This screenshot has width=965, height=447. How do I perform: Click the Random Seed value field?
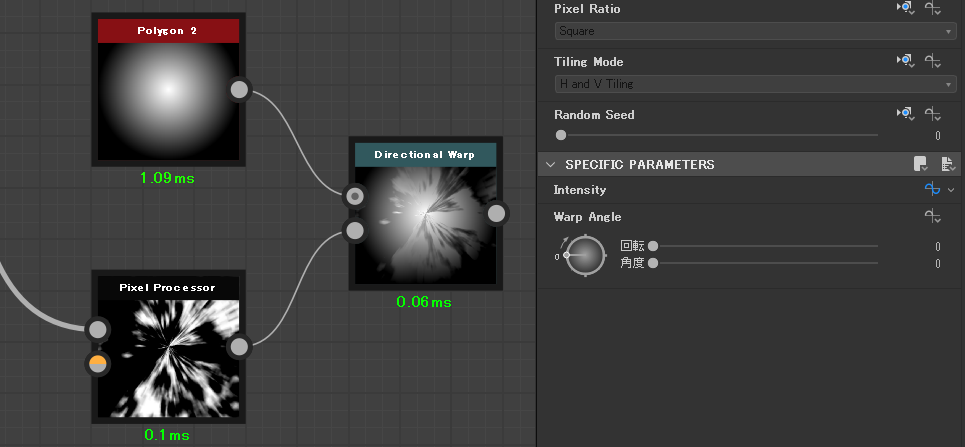[x=937, y=135]
